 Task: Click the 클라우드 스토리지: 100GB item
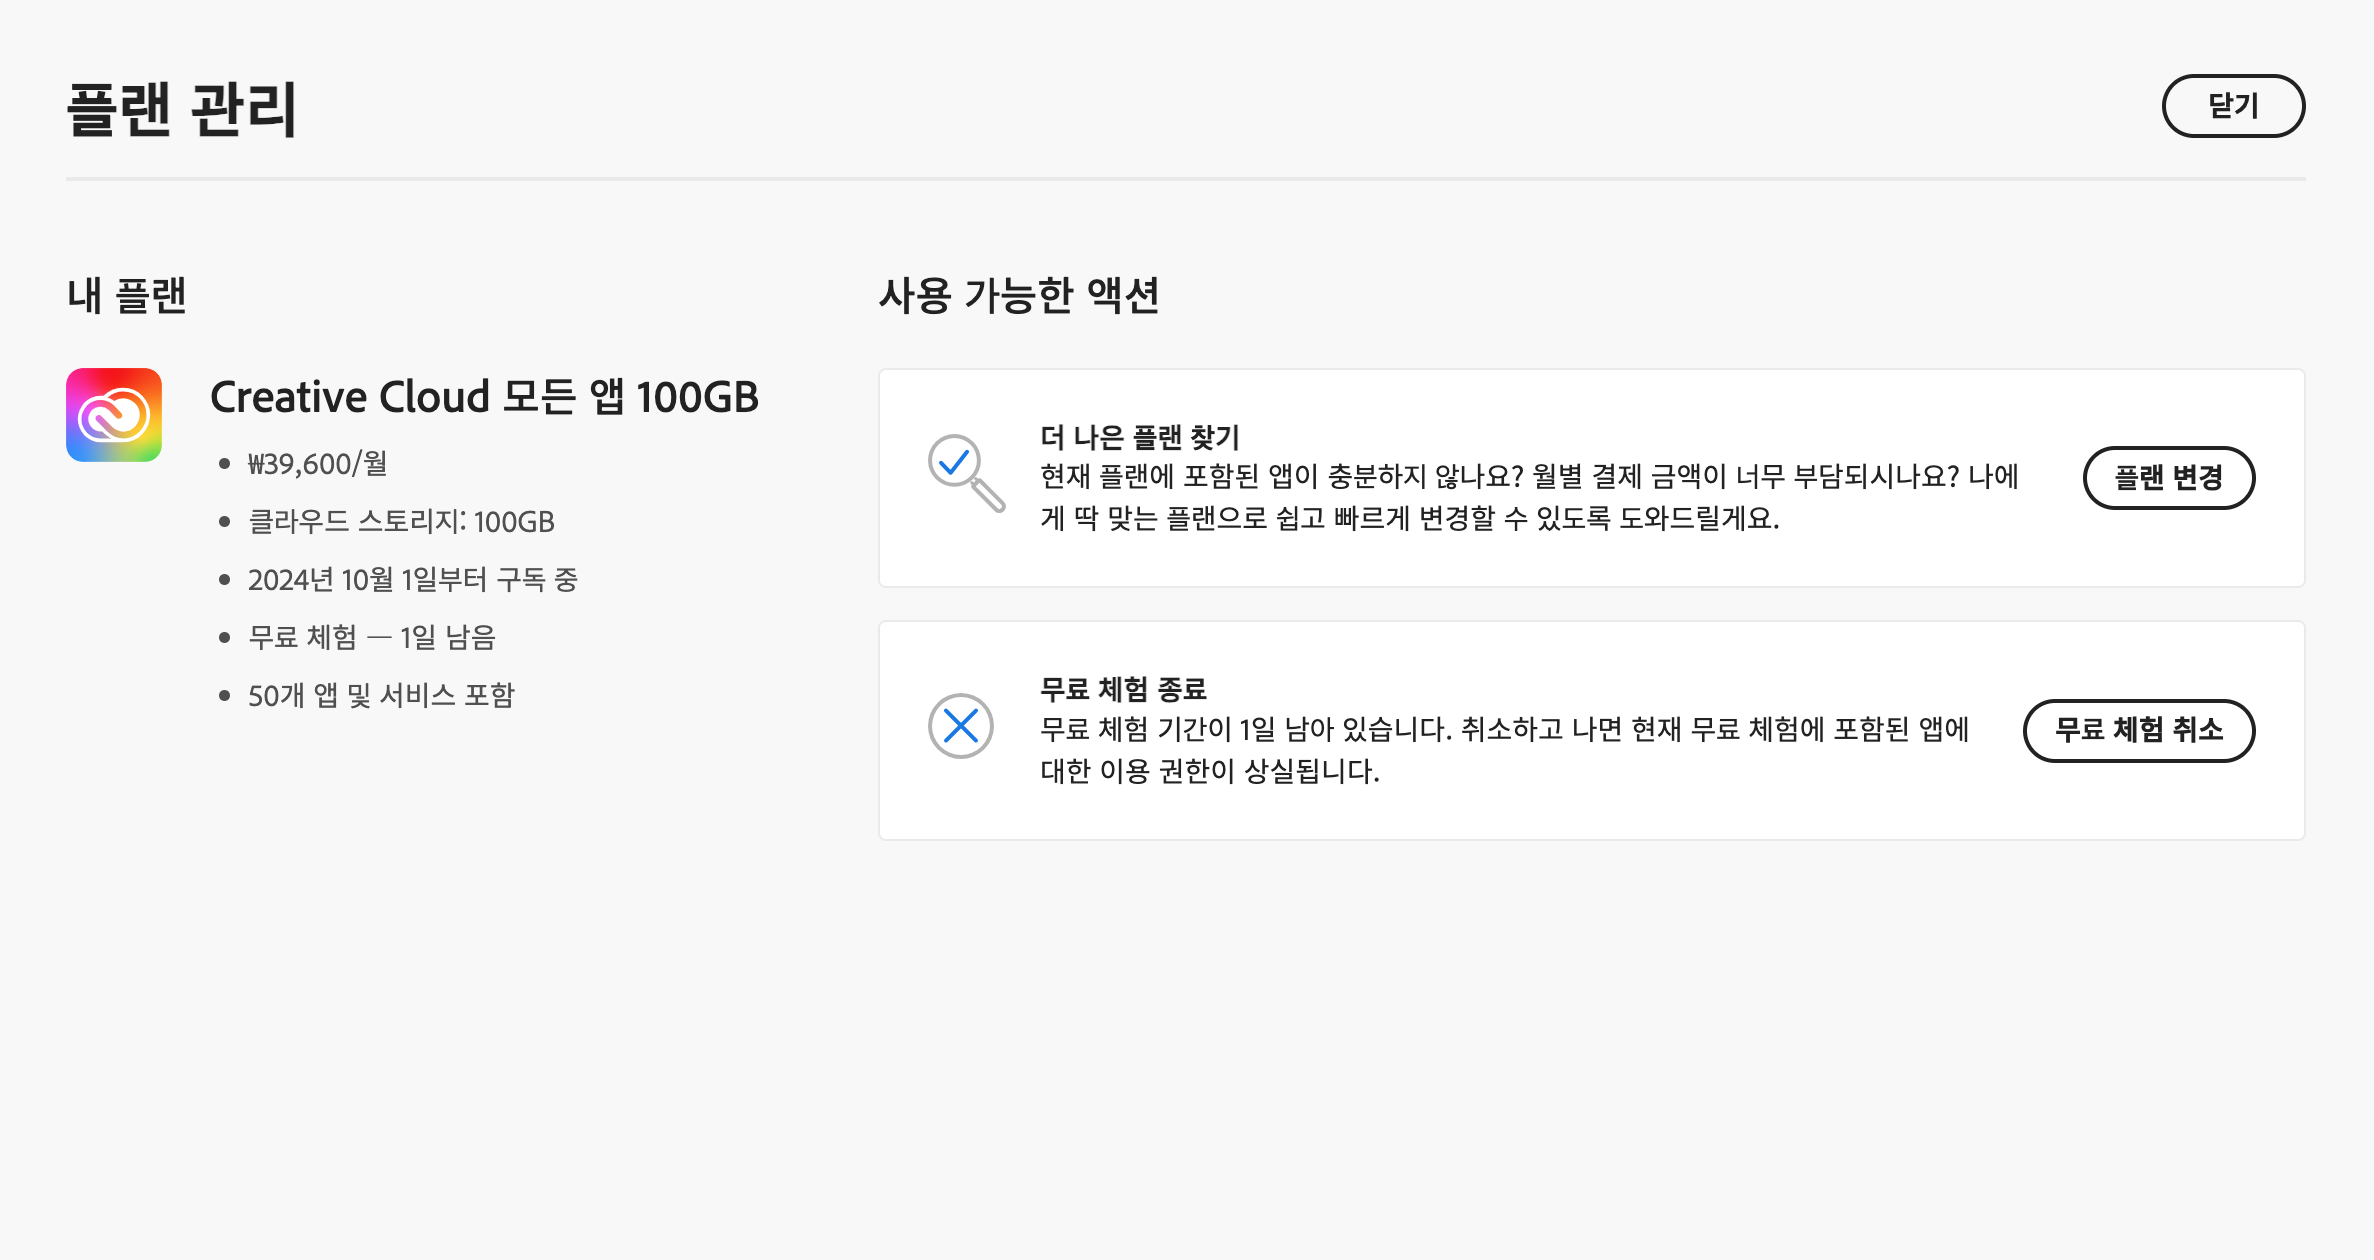pyautogui.click(x=400, y=522)
